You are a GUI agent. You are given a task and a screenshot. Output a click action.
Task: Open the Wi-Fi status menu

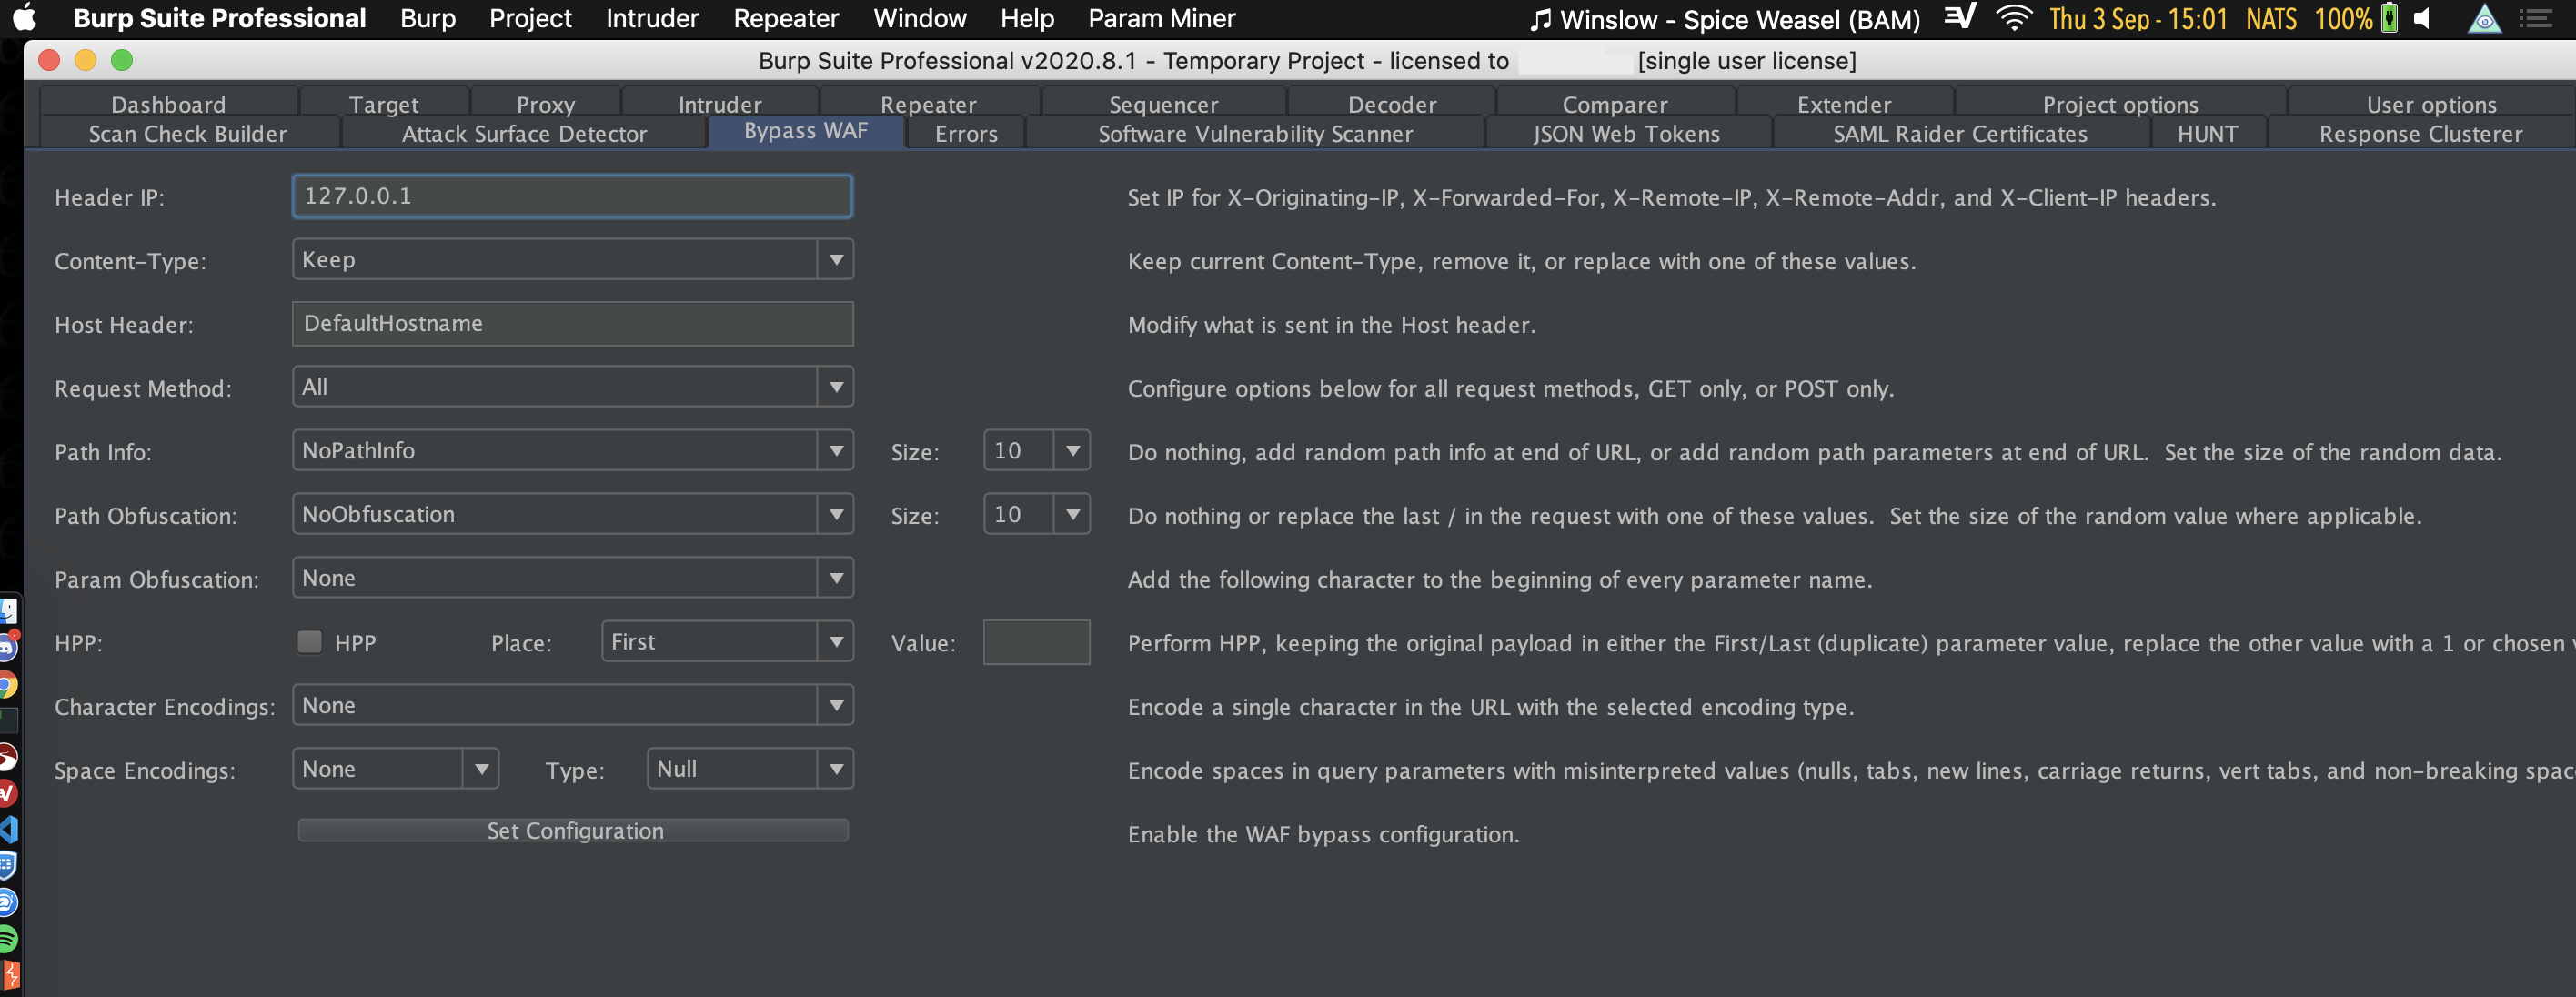(x=2015, y=18)
